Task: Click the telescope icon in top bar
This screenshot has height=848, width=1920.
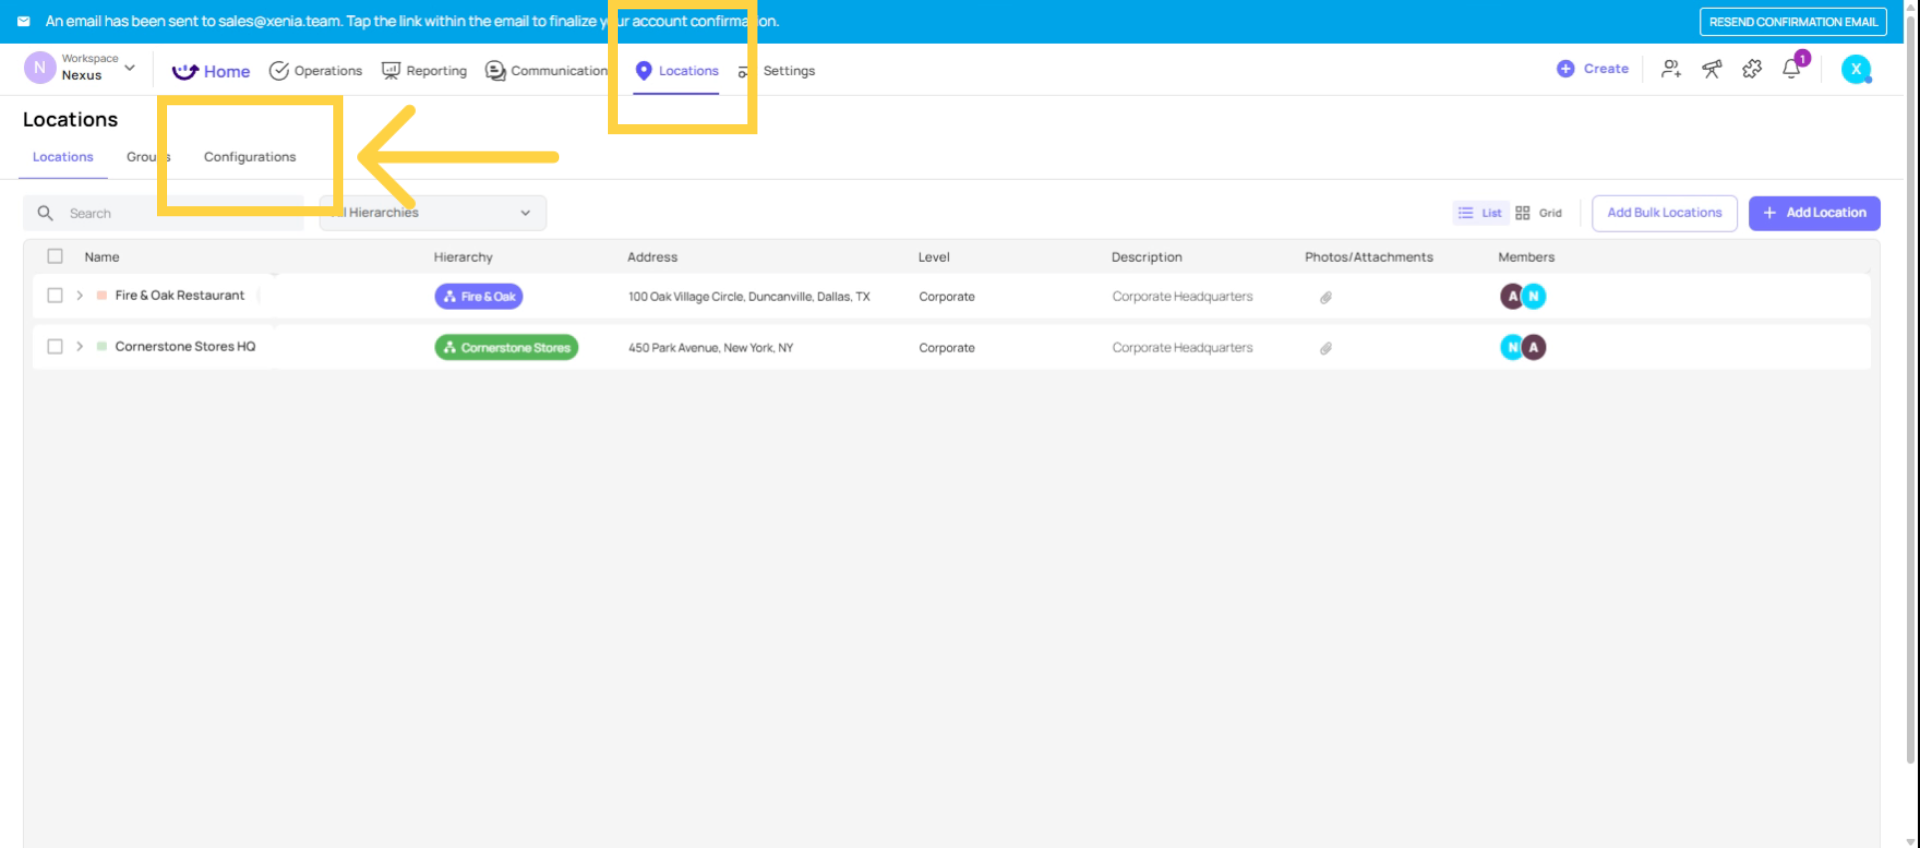Action: [1712, 69]
